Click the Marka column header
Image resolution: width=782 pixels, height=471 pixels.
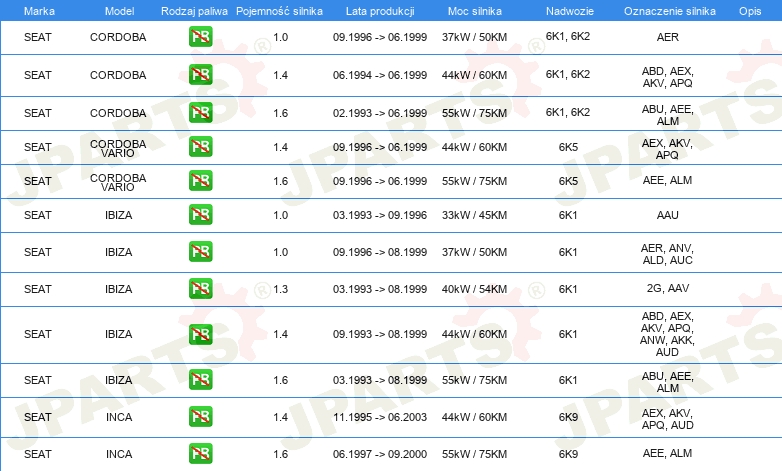click(39, 11)
